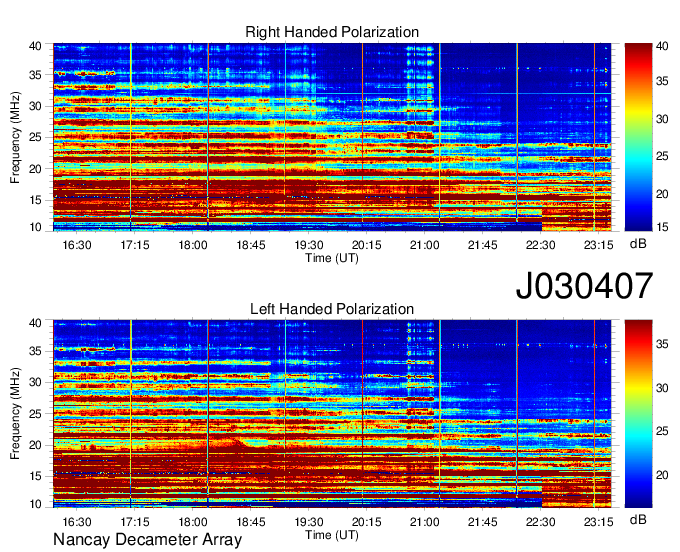Click the 17:15 time tick on Right Handed plot

135,245
